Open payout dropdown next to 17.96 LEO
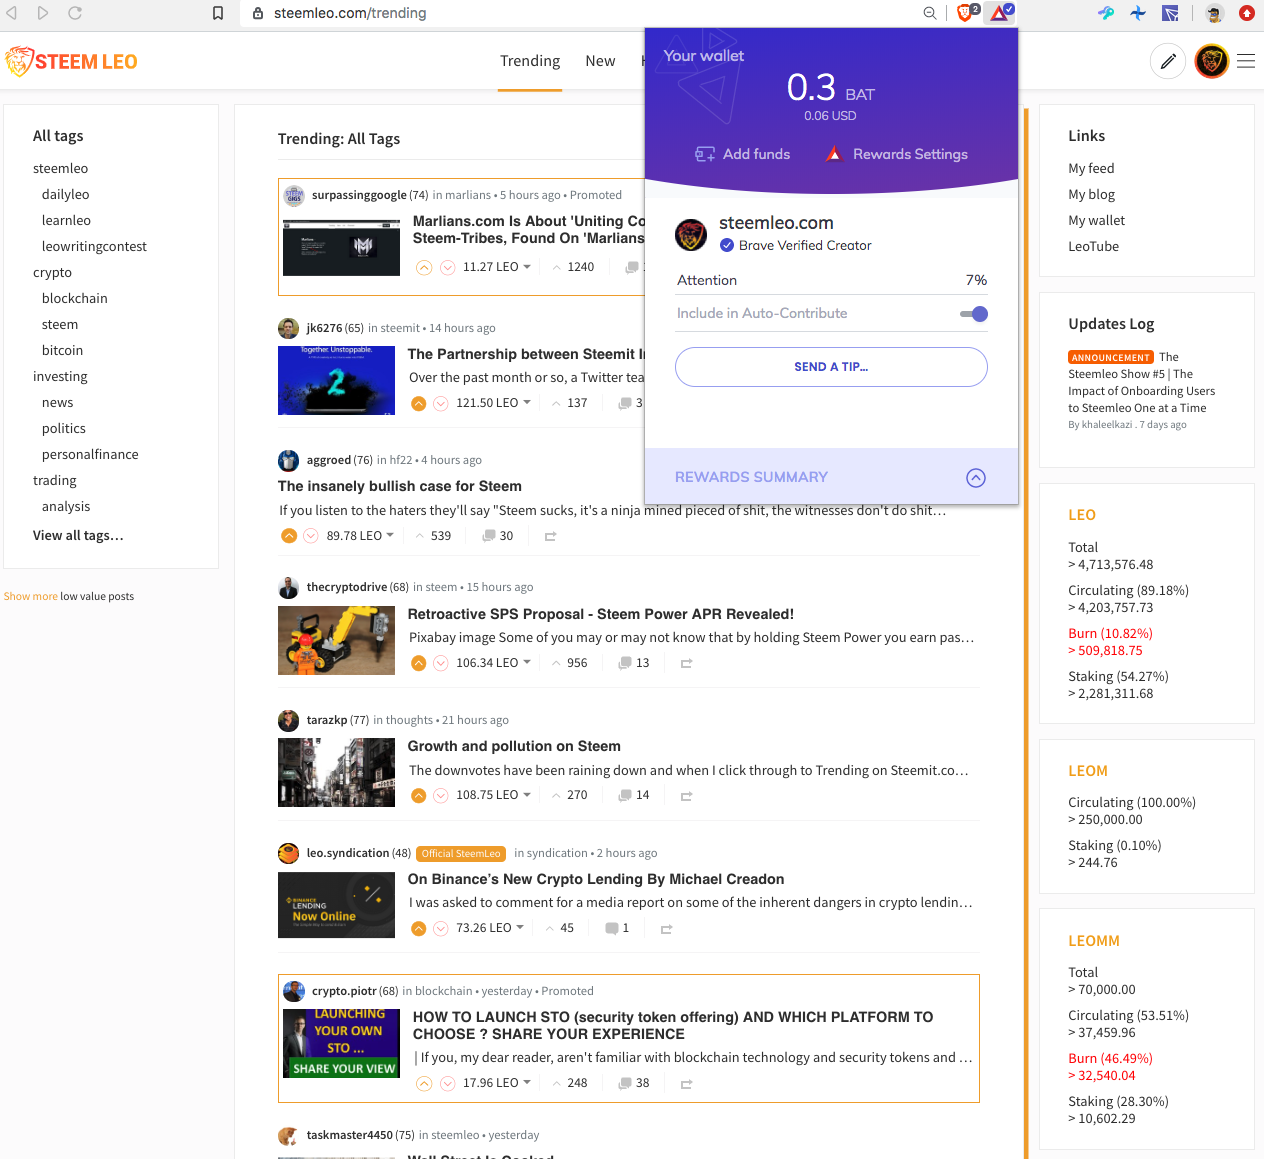Screen dimensions: 1264x1159 click(x=527, y=1082)
